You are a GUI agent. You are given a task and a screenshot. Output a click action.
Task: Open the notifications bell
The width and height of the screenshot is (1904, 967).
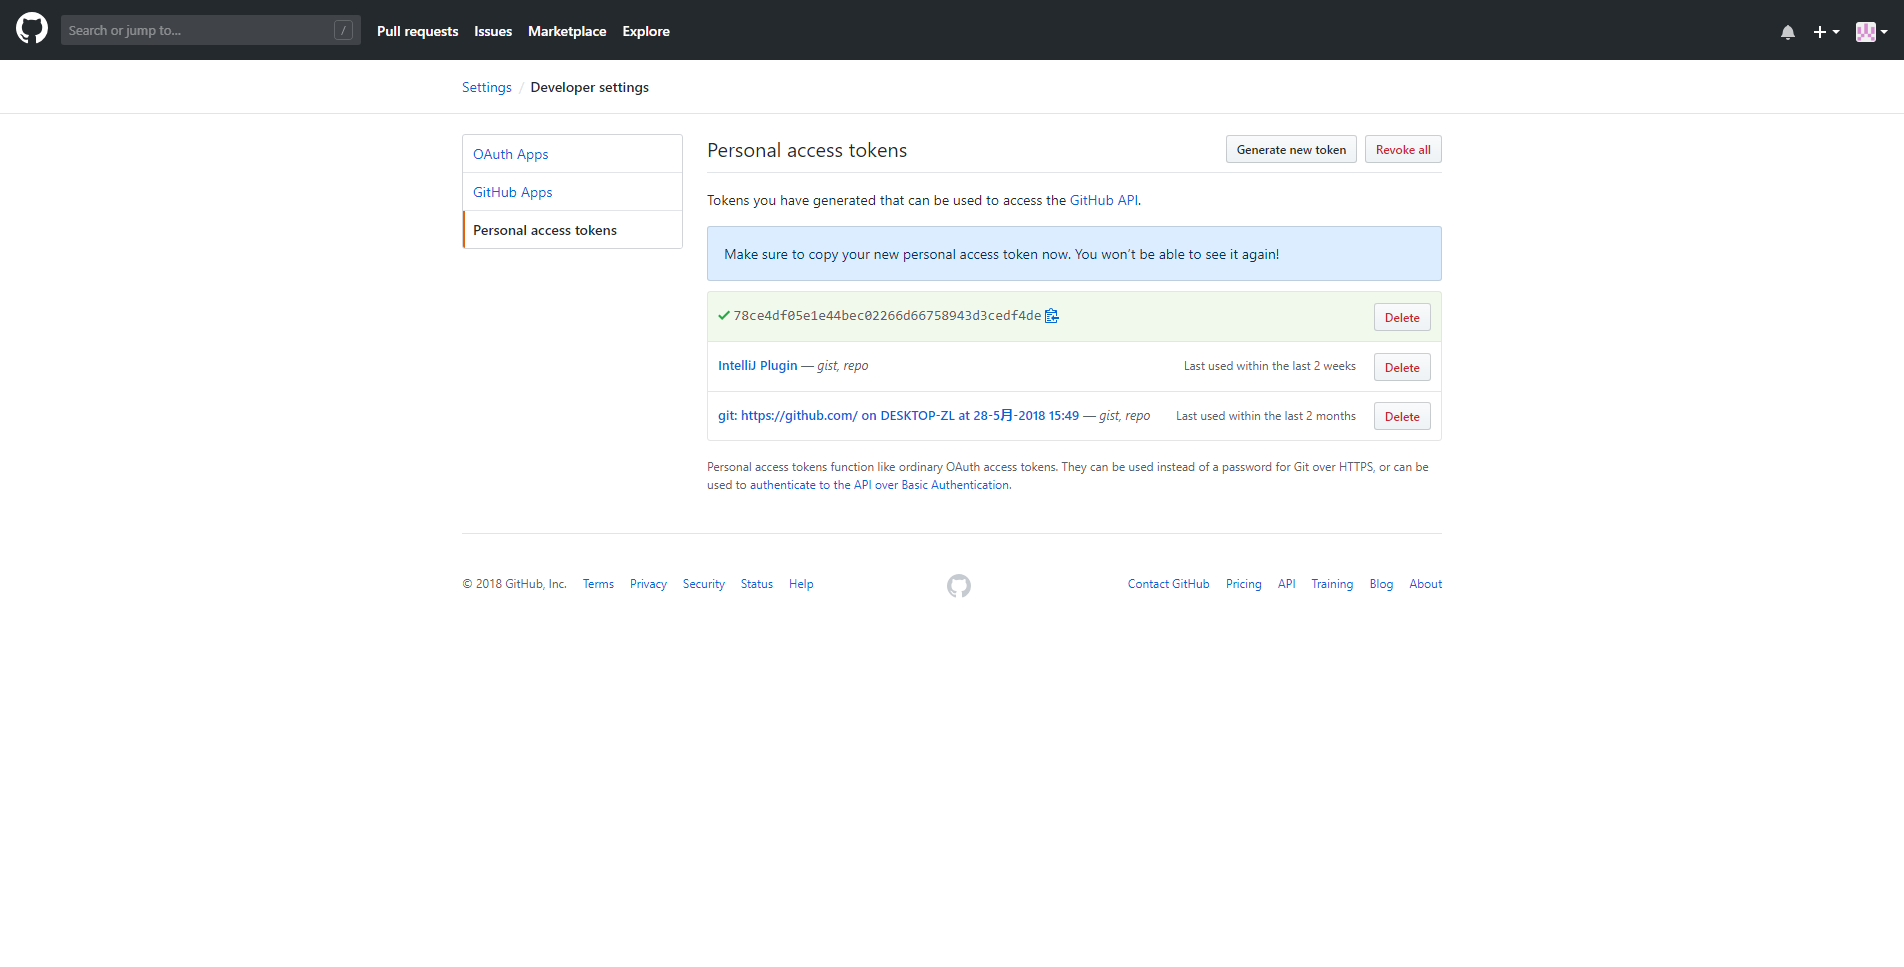[1788, 32]
